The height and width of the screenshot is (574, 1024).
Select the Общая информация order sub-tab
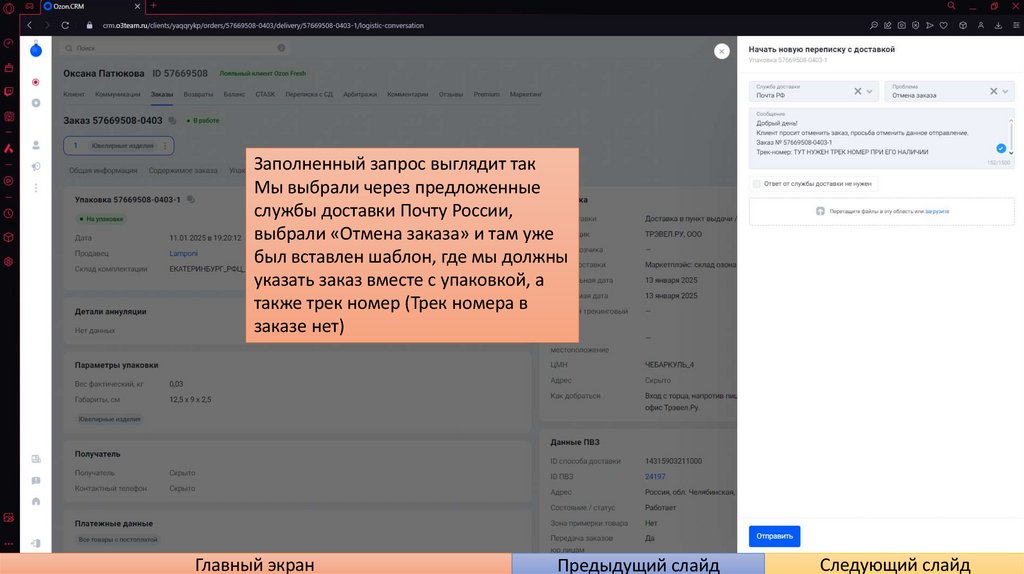click(x=103, y=170)
